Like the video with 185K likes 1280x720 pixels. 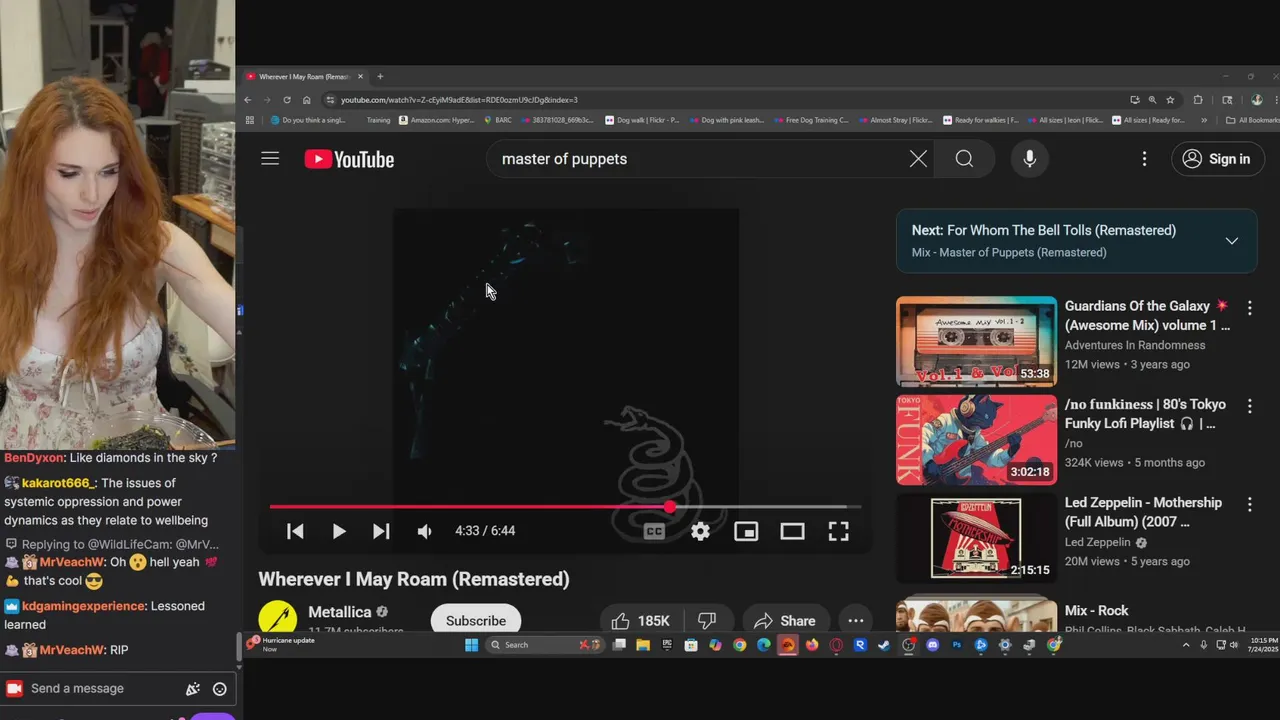[x=640, y=621]
